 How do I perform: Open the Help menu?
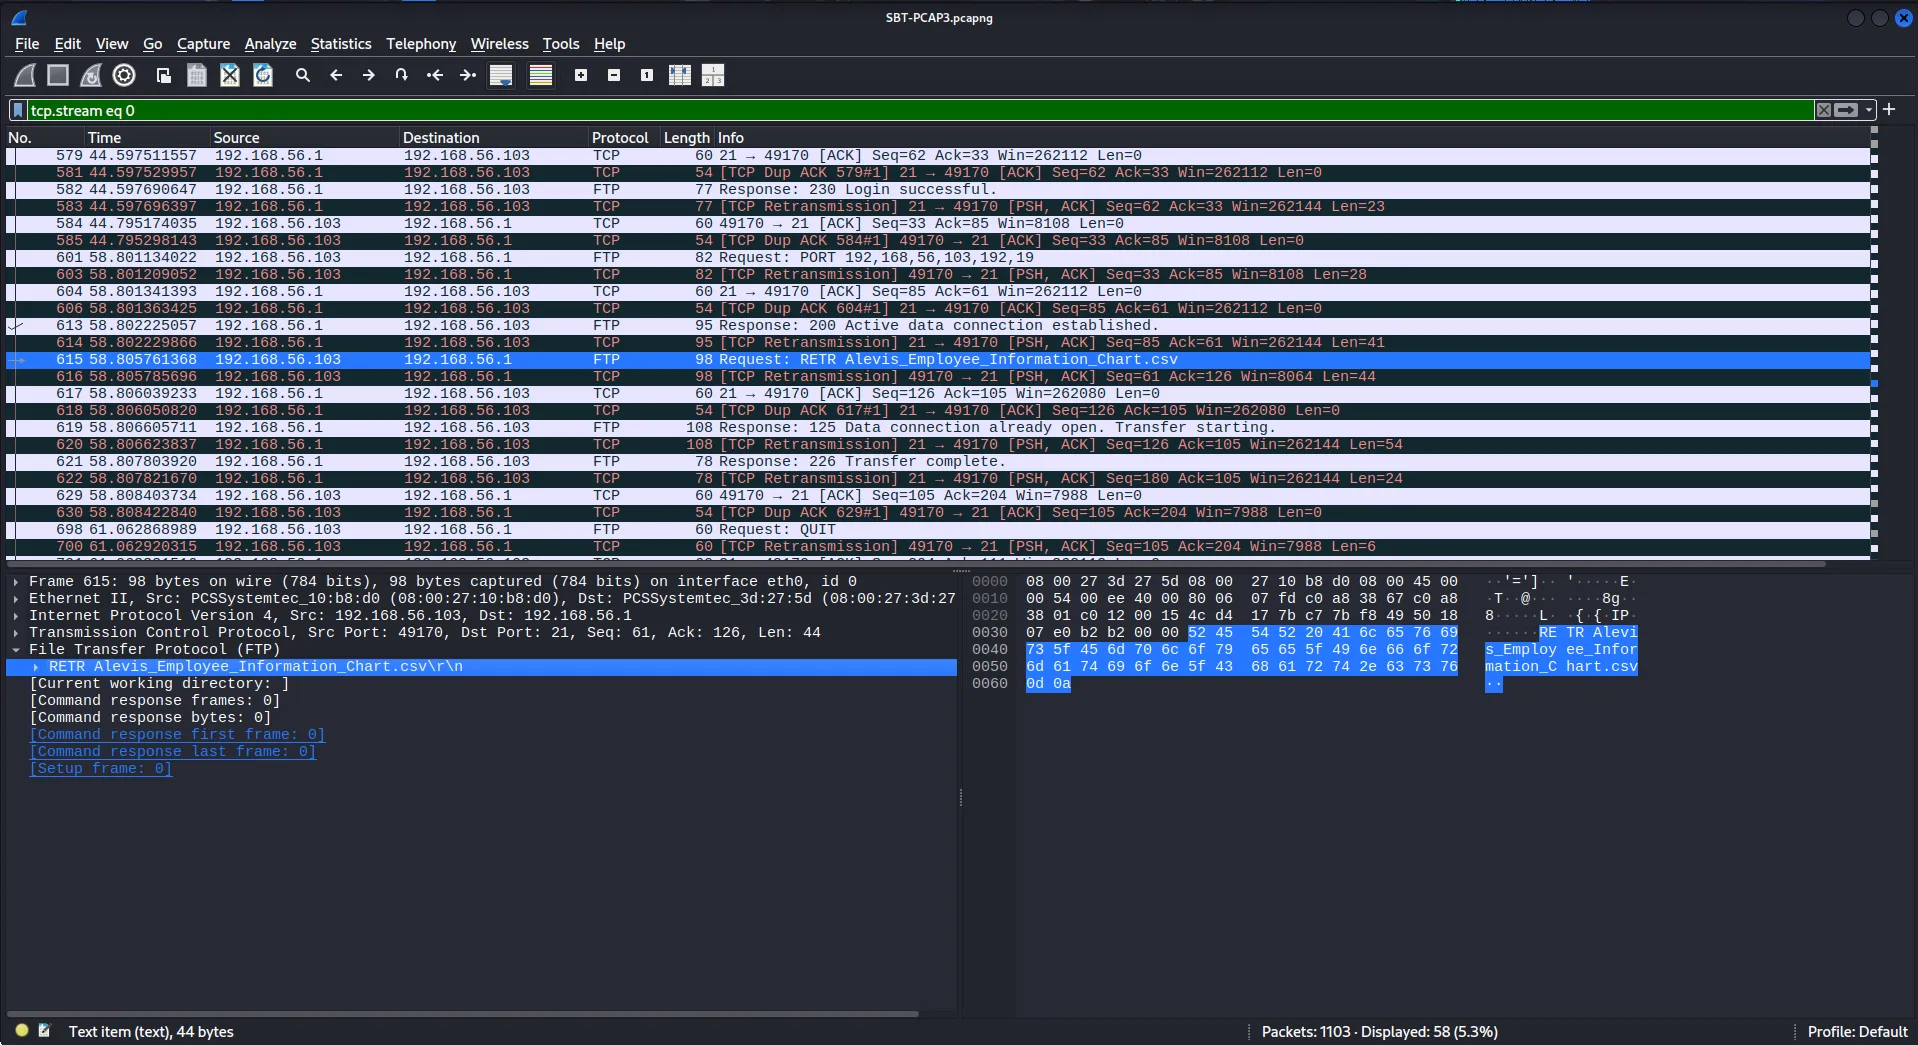(609, 44)
